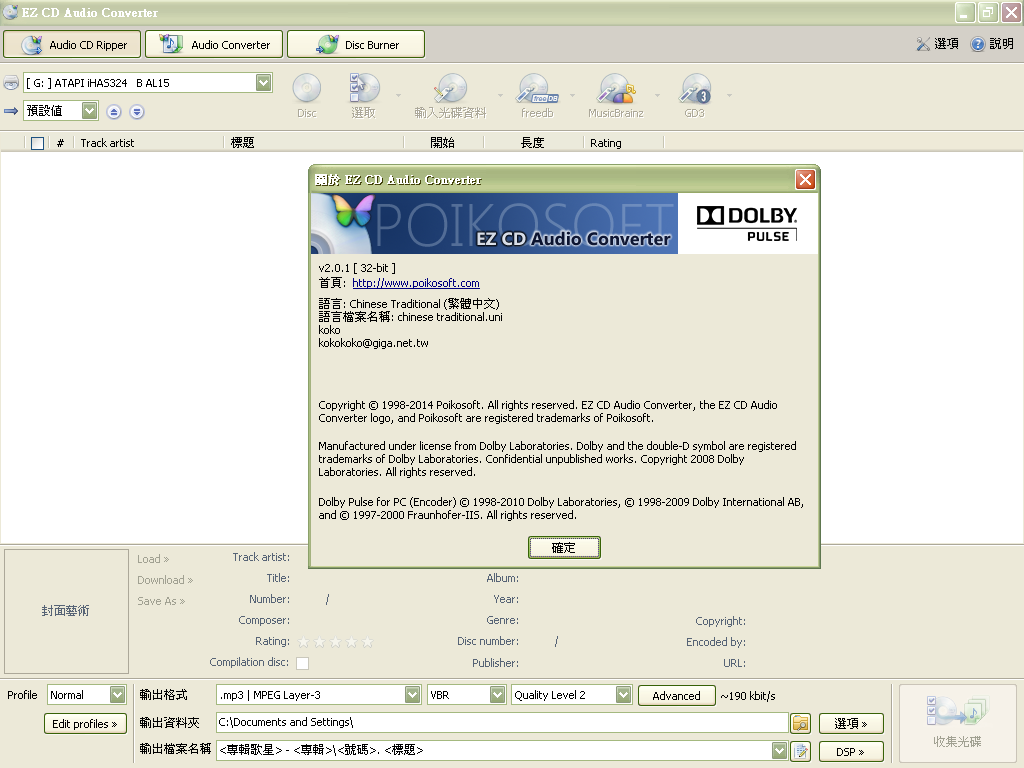Expand the Profile Normal dropdown

coord(118,694)
